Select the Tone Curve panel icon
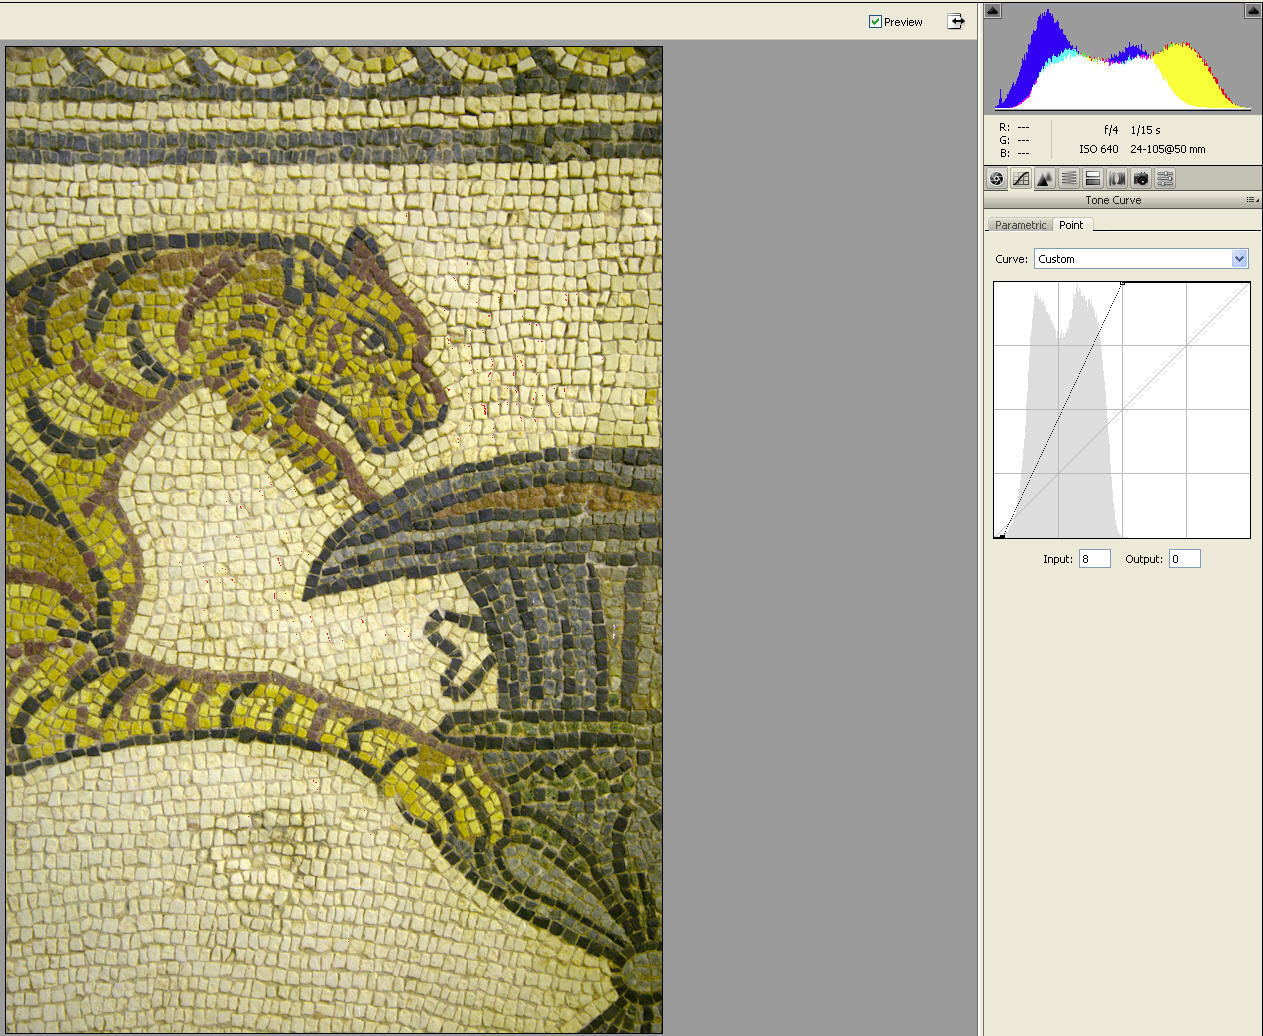The height and width of the screenshot is (1036, 1263). pyautogui.click(x=1020, y=179)
